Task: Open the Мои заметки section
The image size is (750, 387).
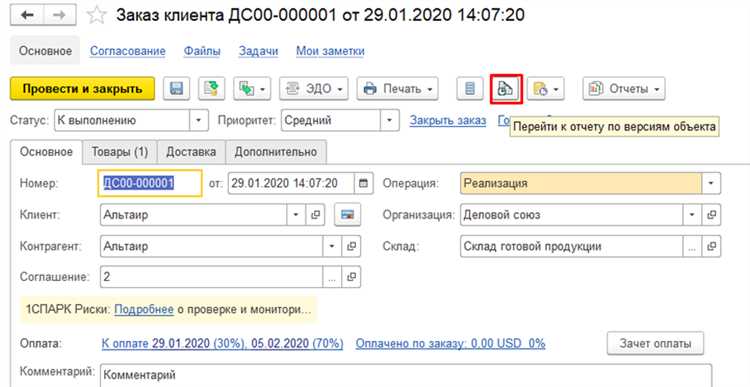Action: [x=330, y=51]
